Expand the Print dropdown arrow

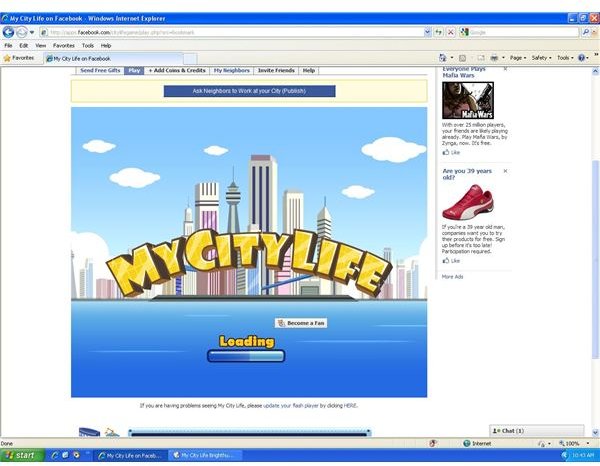pos(503,58)
